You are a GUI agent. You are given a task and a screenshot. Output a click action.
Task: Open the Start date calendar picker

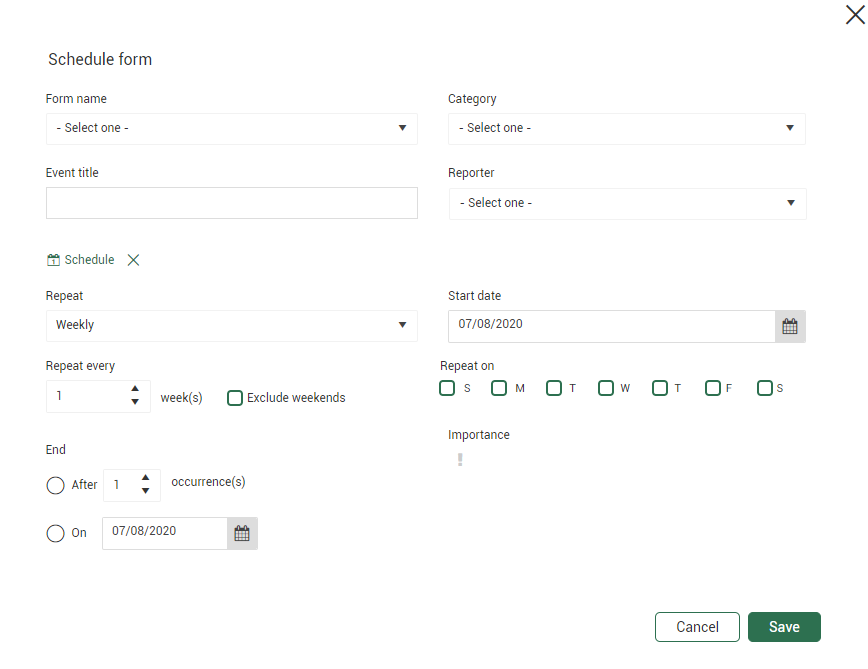coord(790,326)
